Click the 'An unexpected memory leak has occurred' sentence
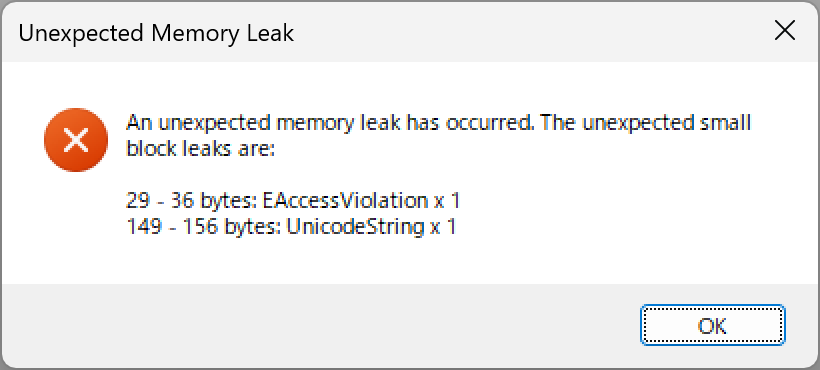This screenshot has width=820, height=370. point(332,123)
